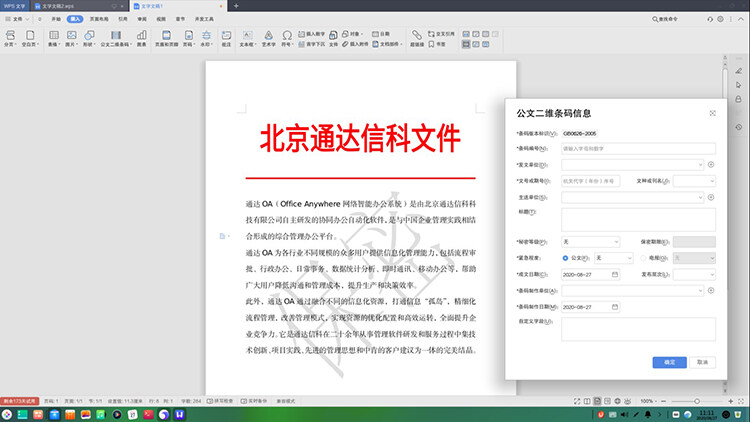Click the zoom slider in status bar
Viewport: 750px width, 422px height.
click(699, 400)
